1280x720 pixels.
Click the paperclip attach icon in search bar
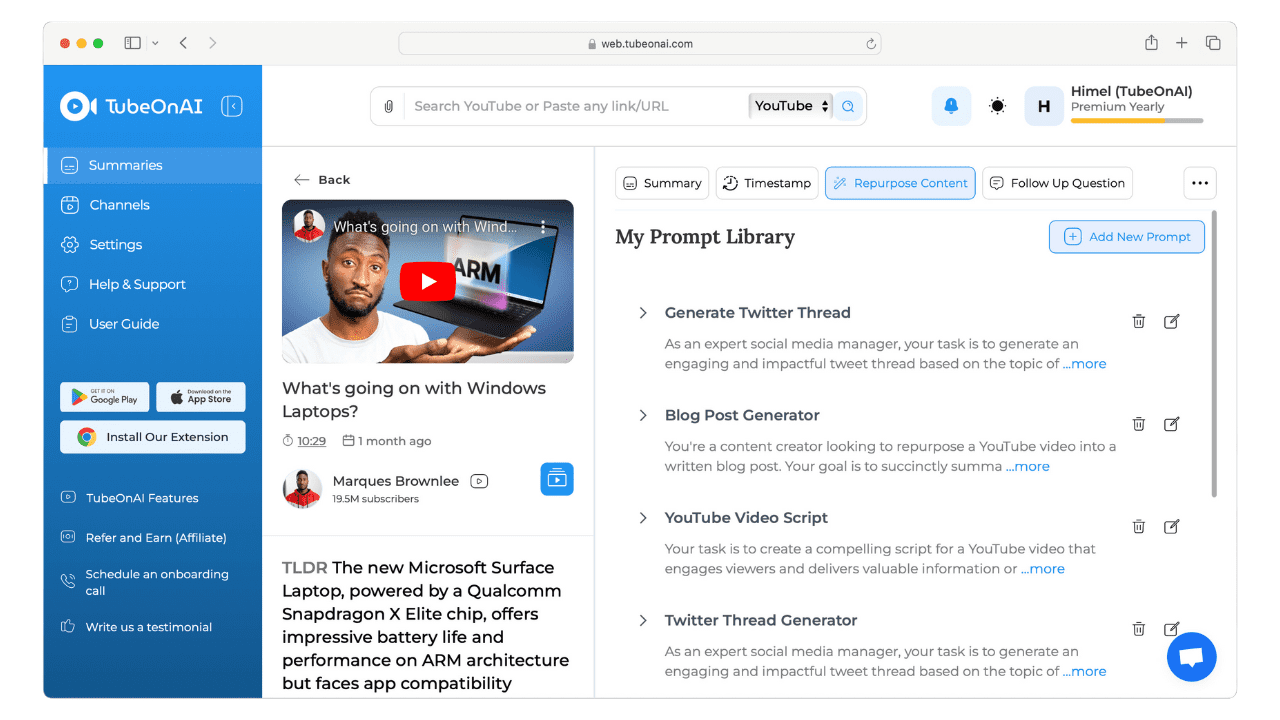(389, 106)
